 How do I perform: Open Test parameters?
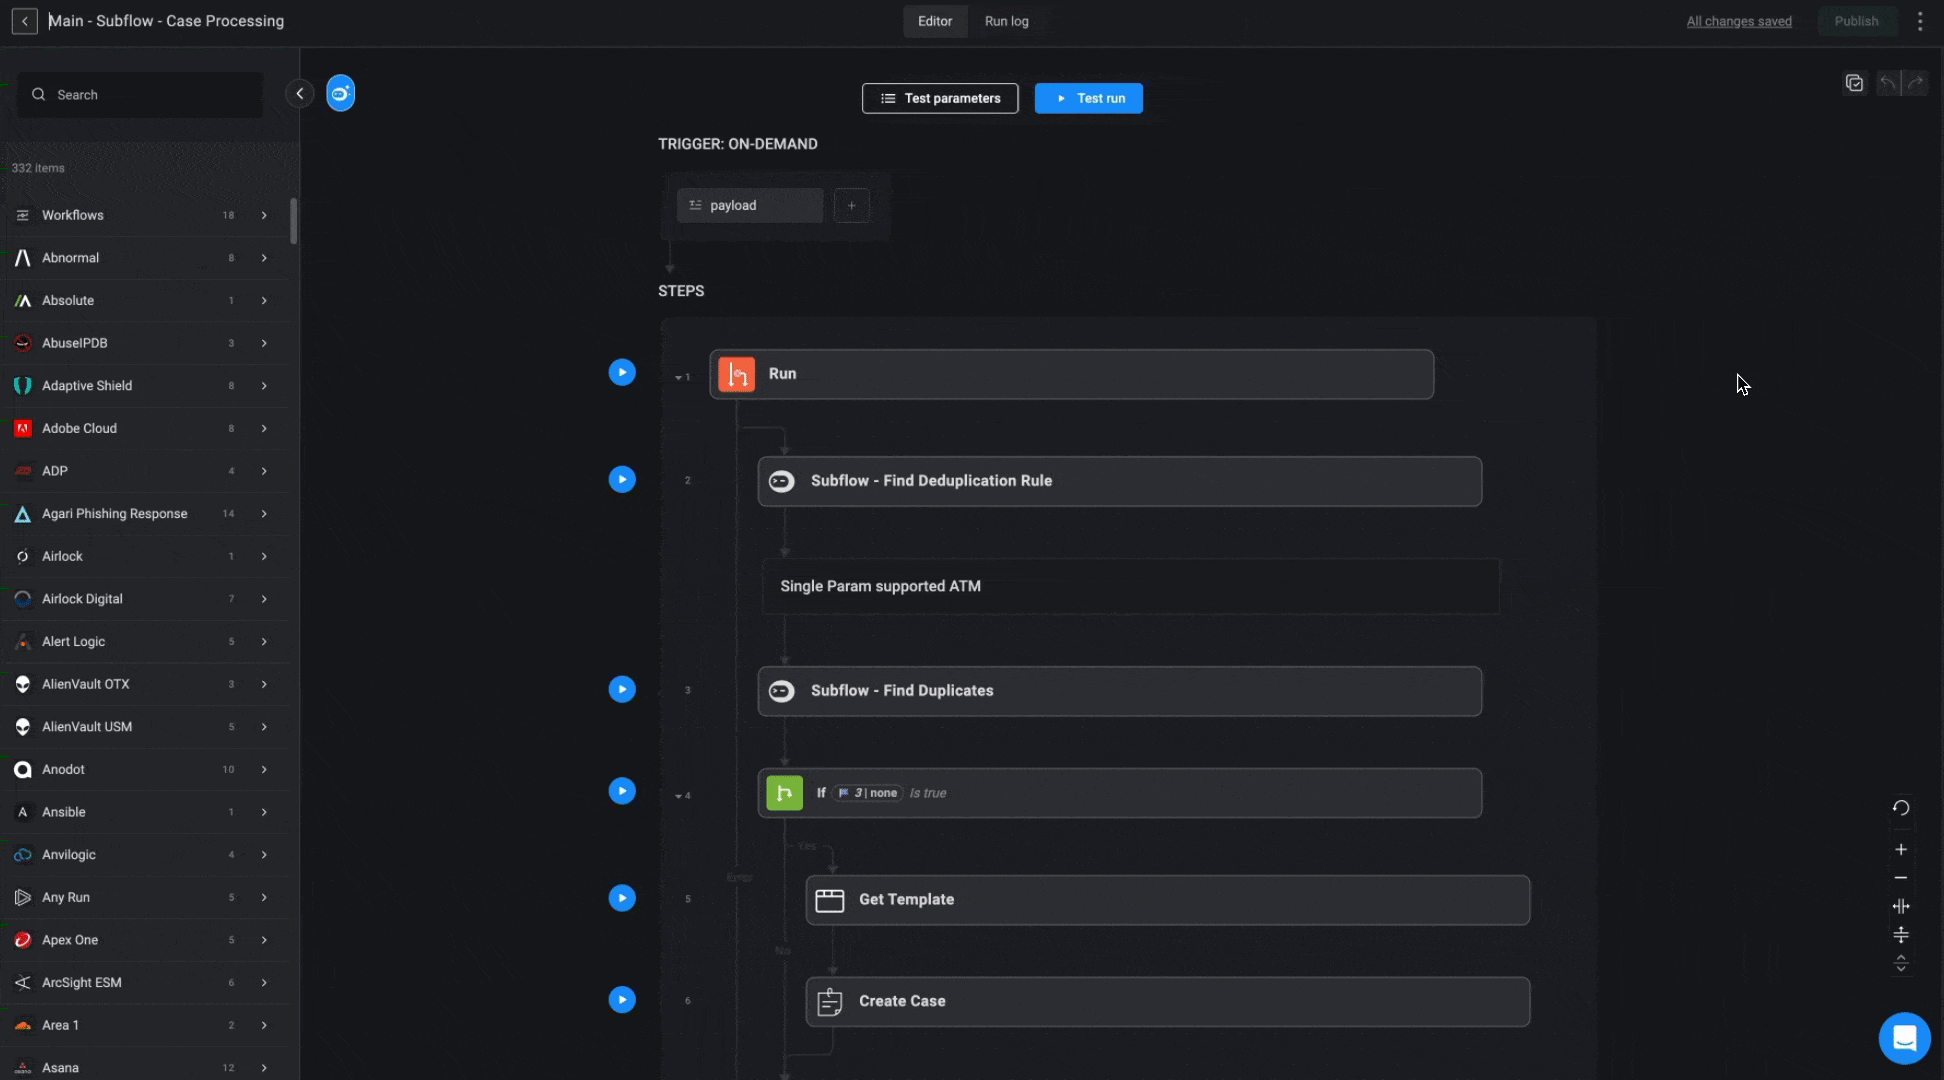point(940,98)
